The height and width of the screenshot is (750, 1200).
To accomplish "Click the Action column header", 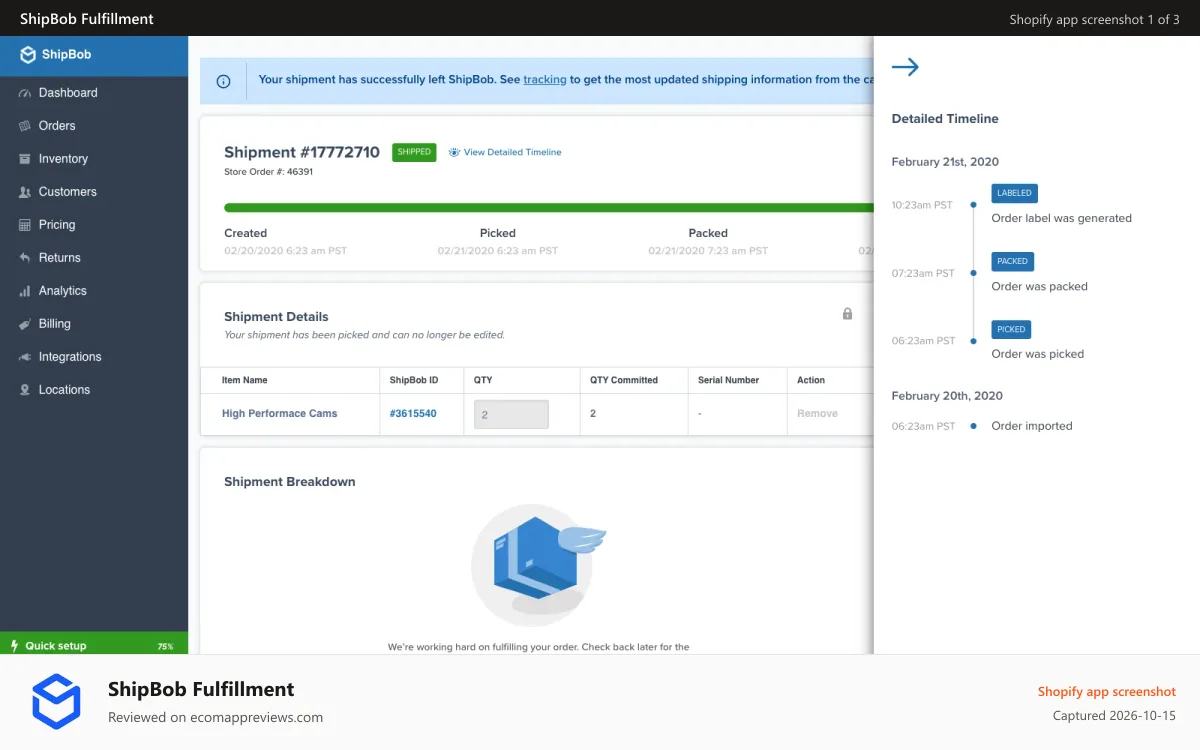I will [811, 380].
